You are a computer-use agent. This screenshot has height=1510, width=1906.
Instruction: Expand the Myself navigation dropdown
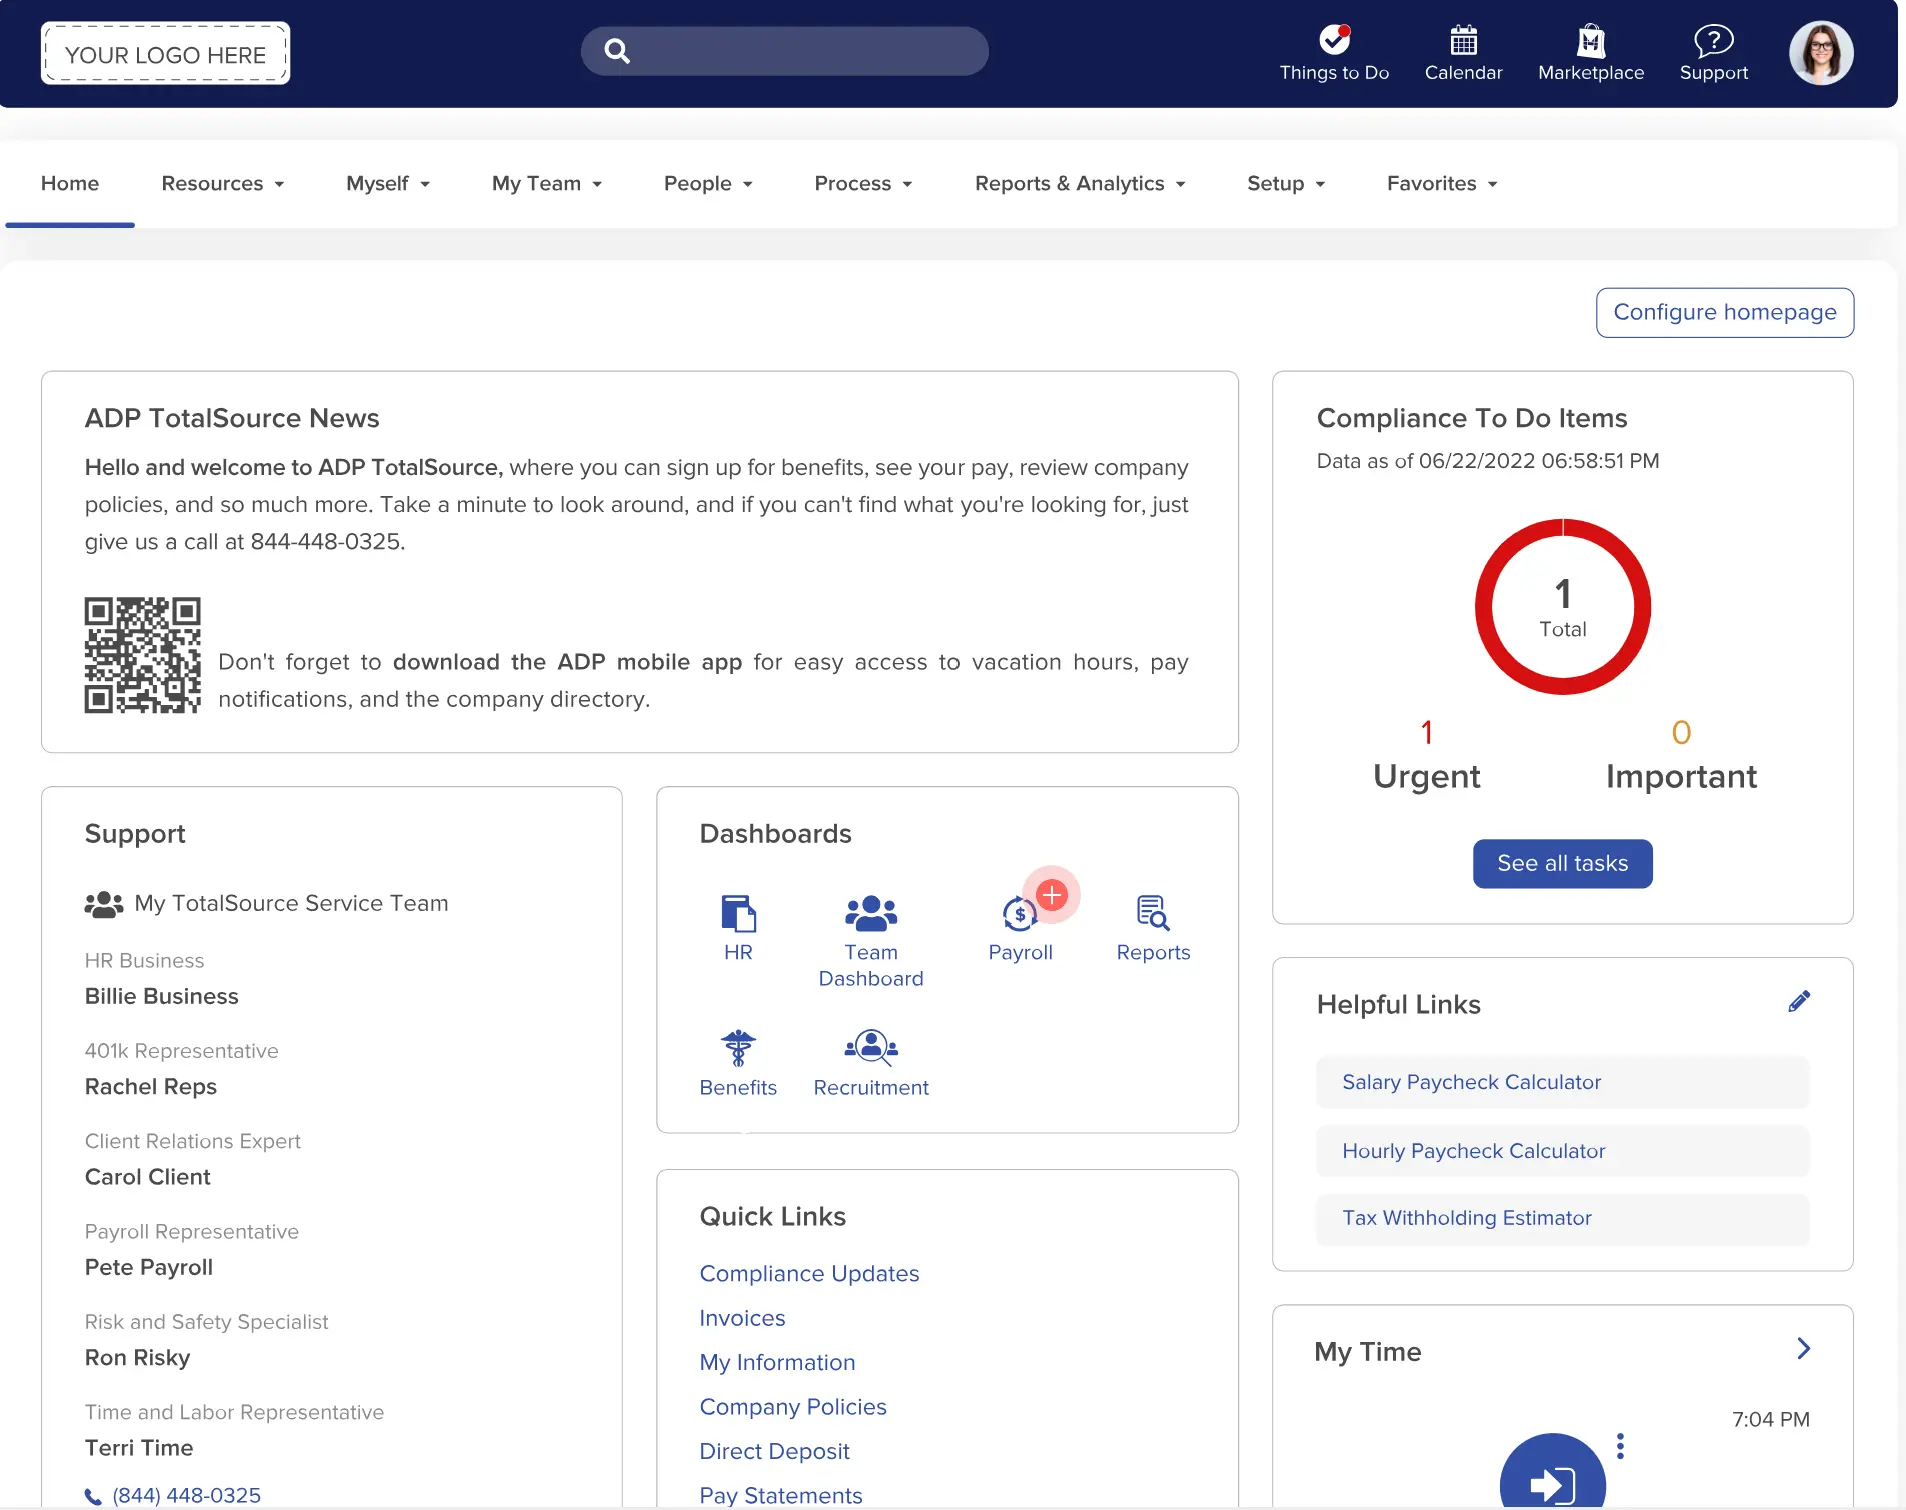[x=388, y=184]
